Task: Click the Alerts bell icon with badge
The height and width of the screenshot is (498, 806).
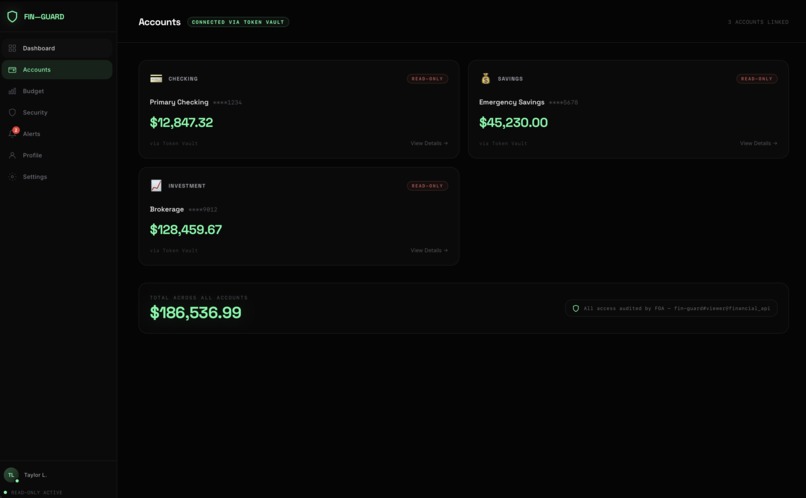Action: click(x=13, y=133)
